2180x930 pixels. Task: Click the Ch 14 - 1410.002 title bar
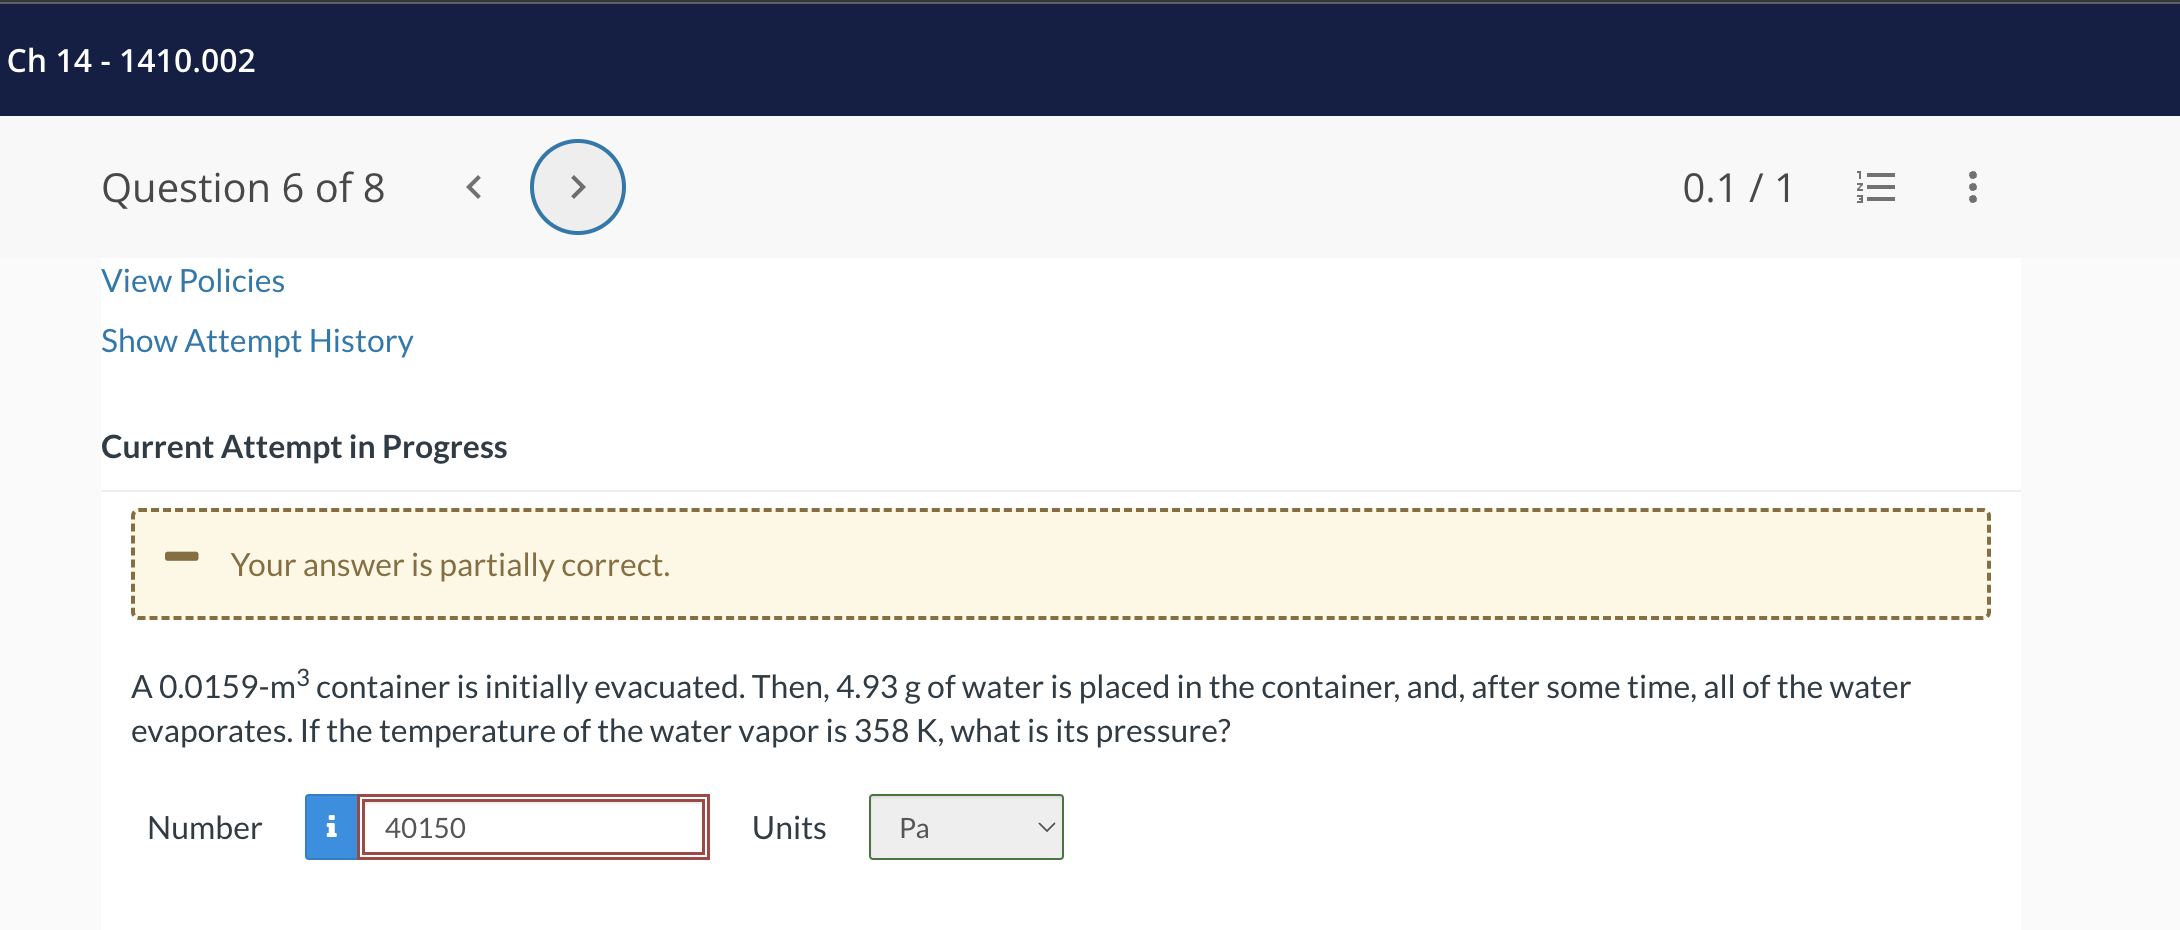point(130,60)
